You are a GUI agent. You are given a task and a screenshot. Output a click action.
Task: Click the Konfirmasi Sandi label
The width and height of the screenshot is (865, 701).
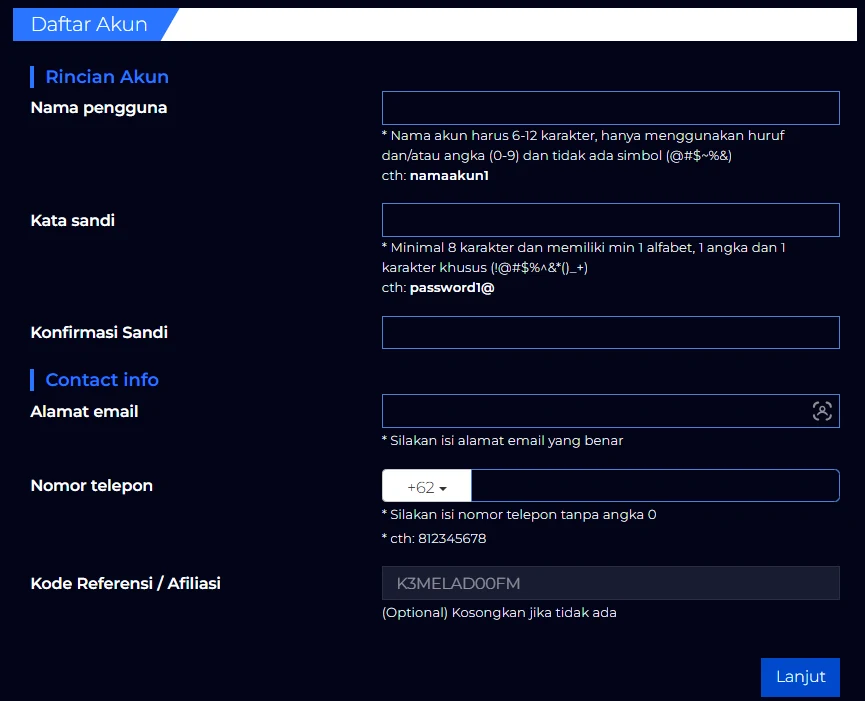coord(99,332)
